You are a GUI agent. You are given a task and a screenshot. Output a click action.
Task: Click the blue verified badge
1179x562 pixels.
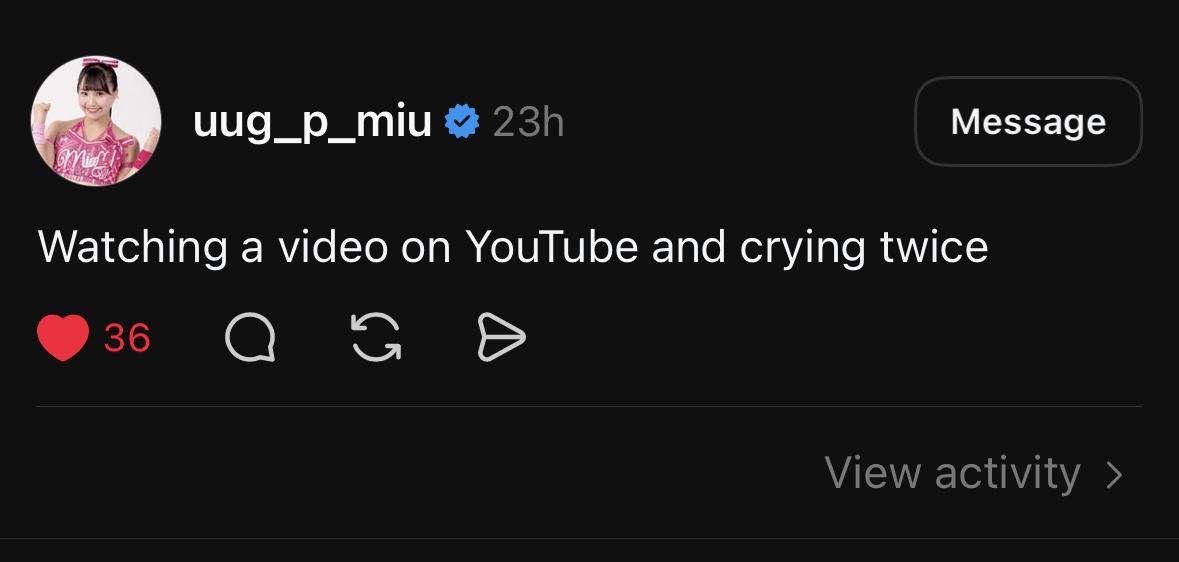click(462, 122)
